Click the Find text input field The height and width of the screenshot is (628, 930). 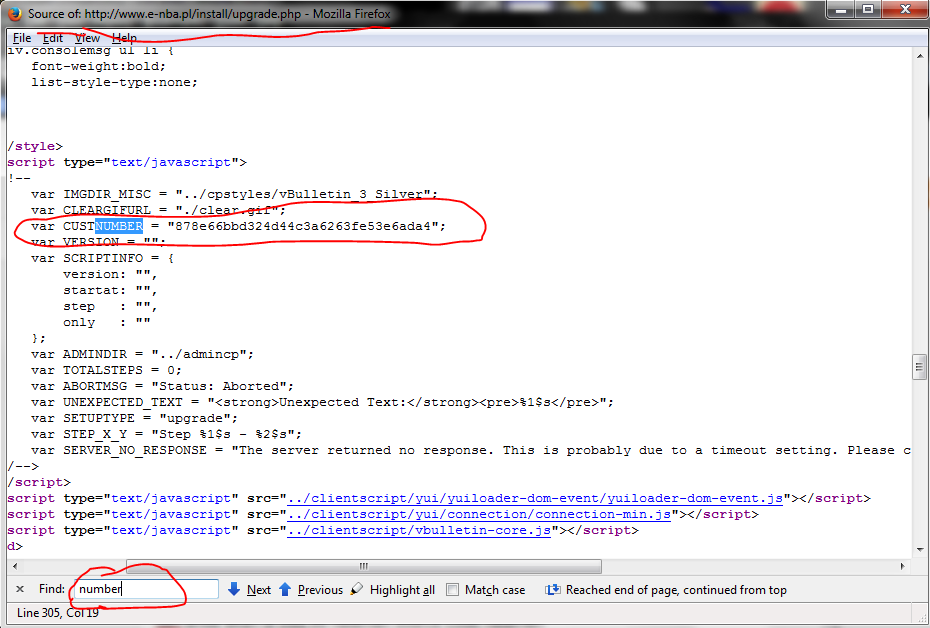pyautogui.click(x=146, y=589)
